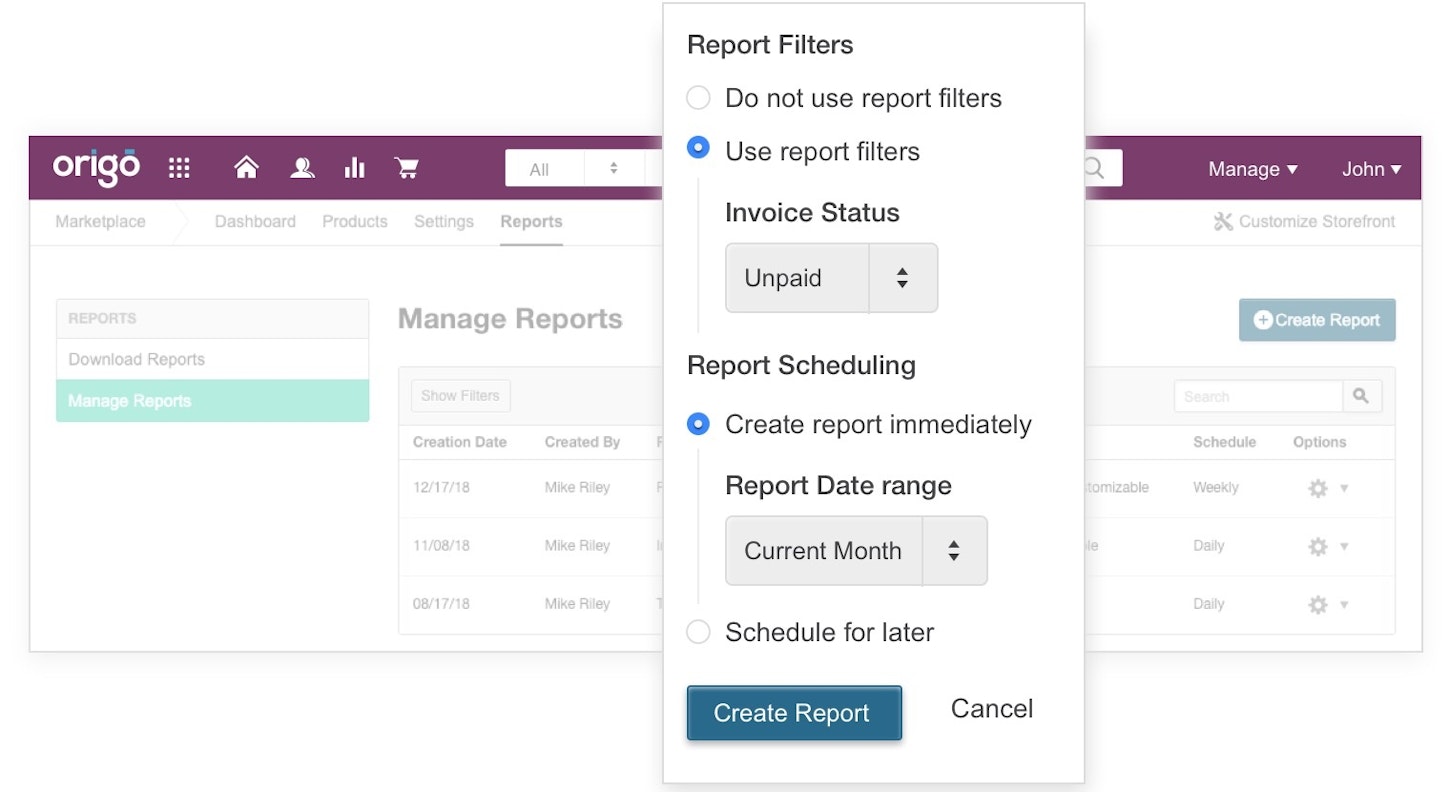Select Create report immediately radio button

click(698, 424)
